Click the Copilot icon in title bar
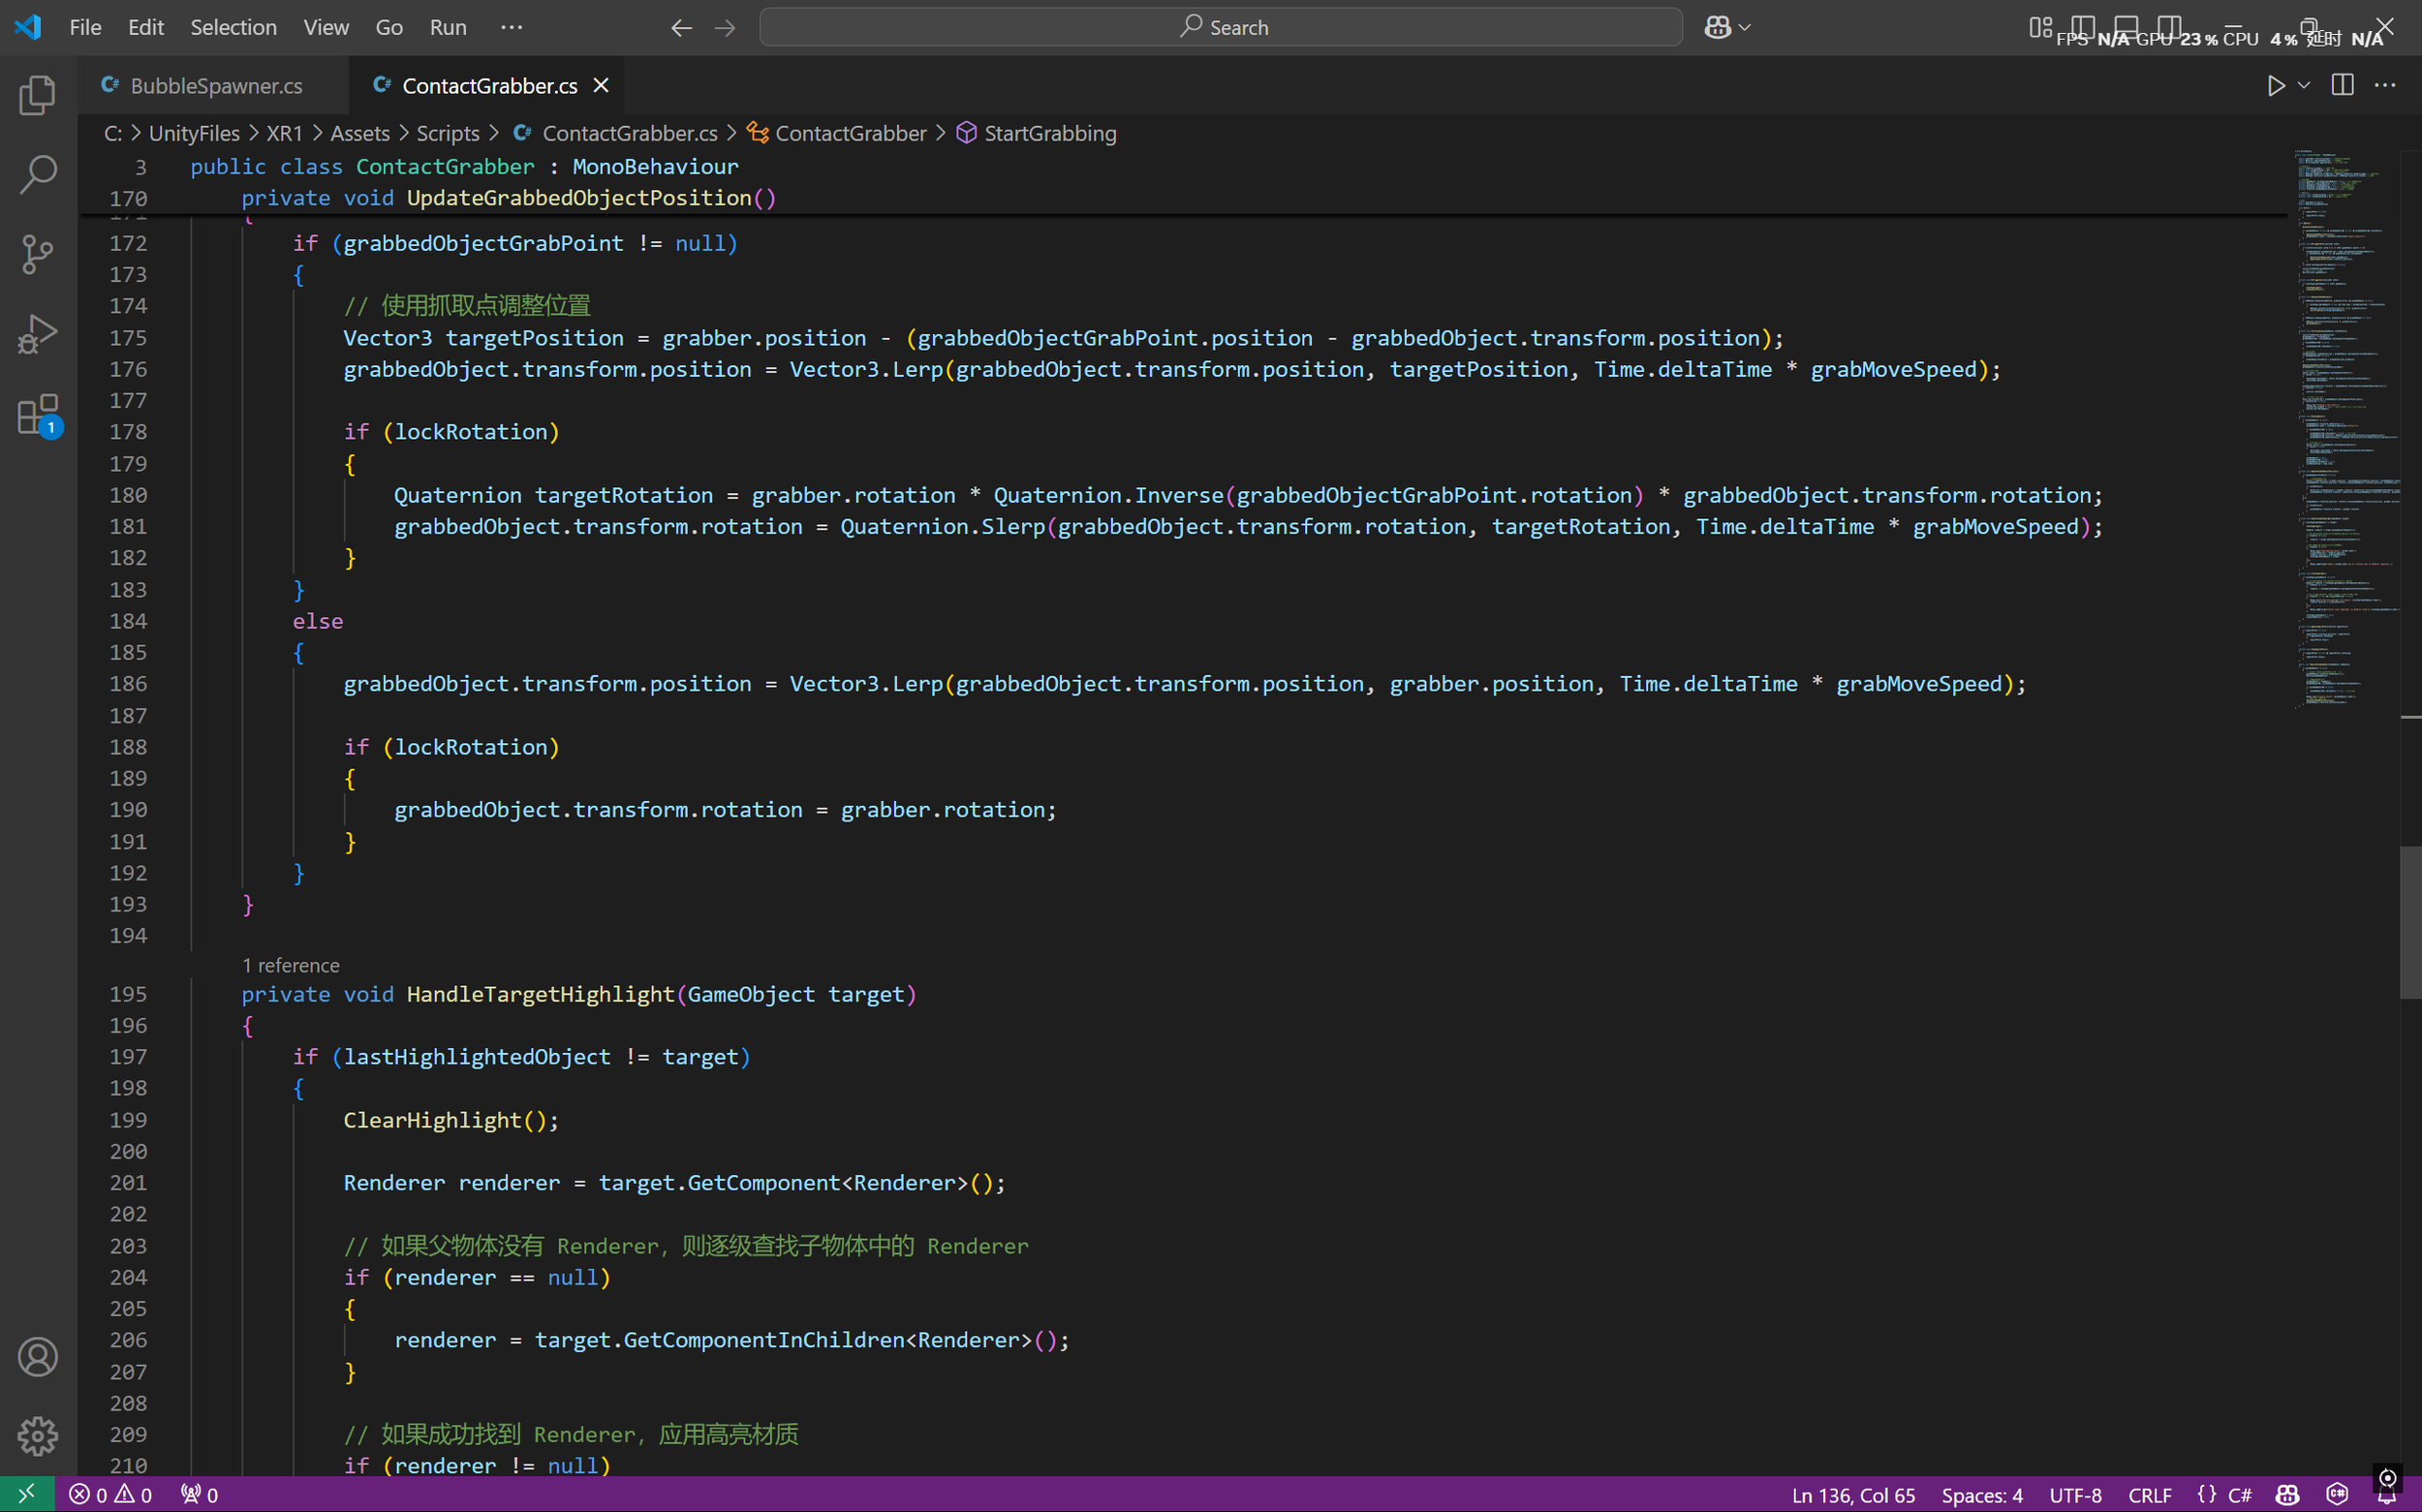Viewport: 2422px width, 1512px height. pyautogui.click(x=1717, y=27)
